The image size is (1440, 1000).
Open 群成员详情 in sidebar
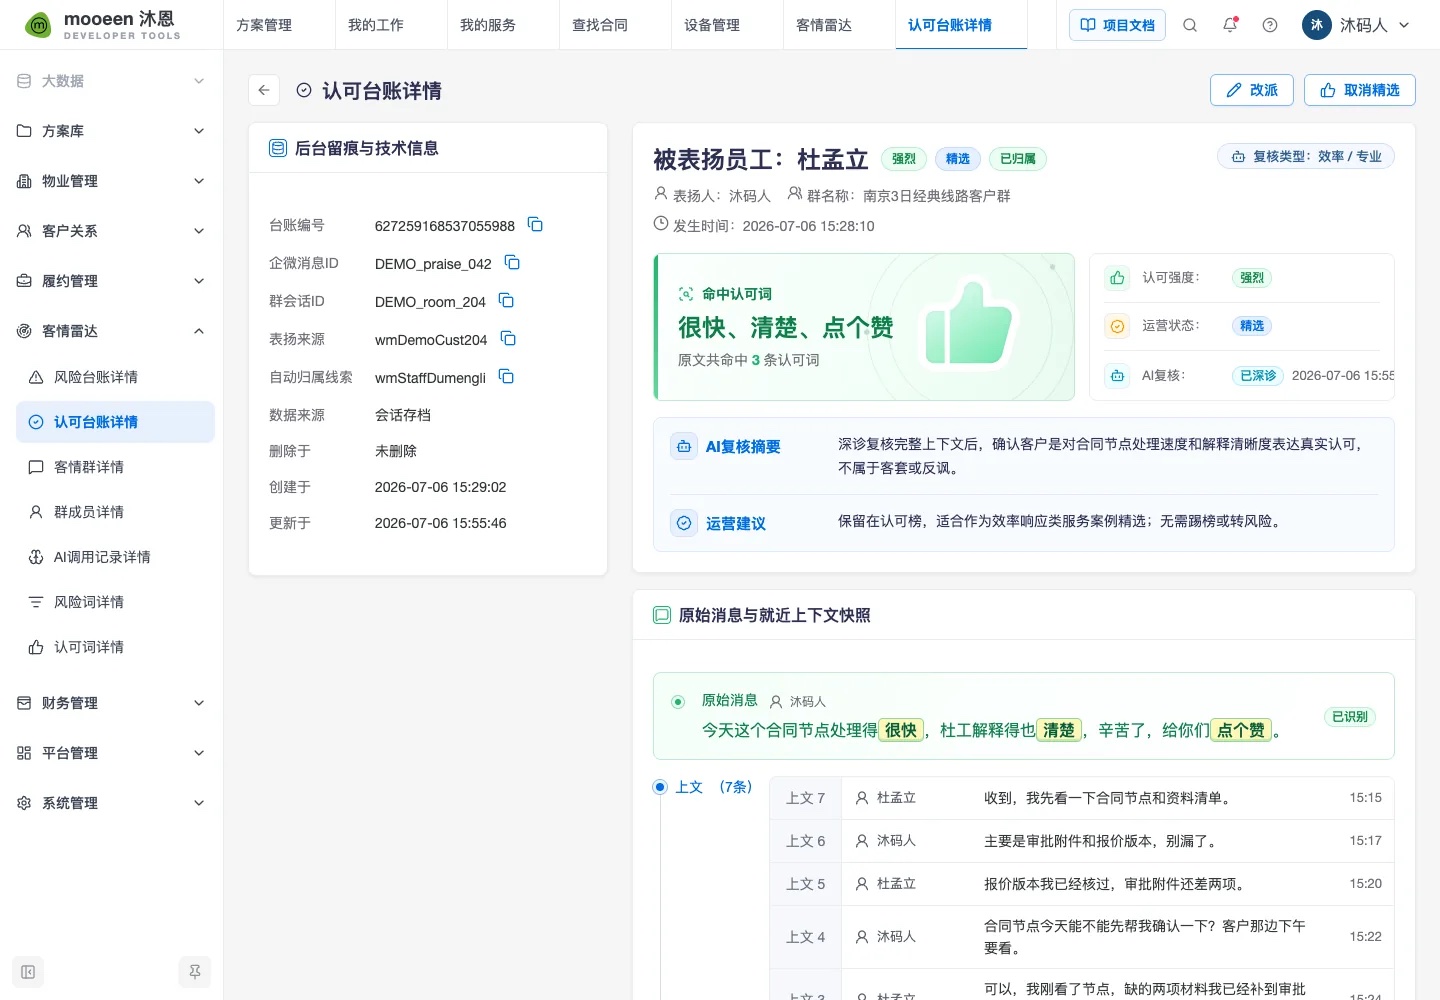click(115, 512)
